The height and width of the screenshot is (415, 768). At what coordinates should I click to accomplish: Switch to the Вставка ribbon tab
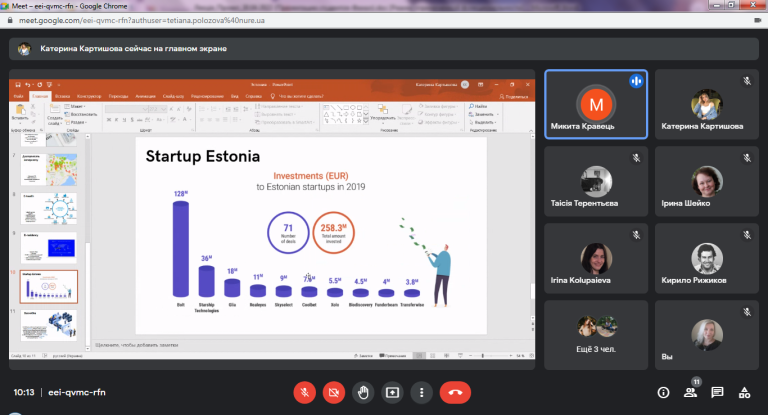click(x=62, y=97)
